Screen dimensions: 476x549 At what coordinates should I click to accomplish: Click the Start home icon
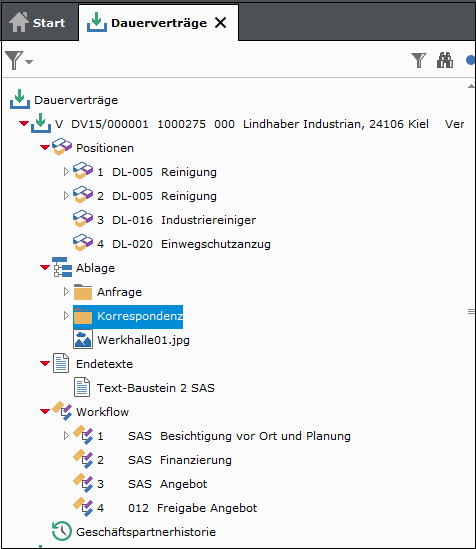(19, 22)
